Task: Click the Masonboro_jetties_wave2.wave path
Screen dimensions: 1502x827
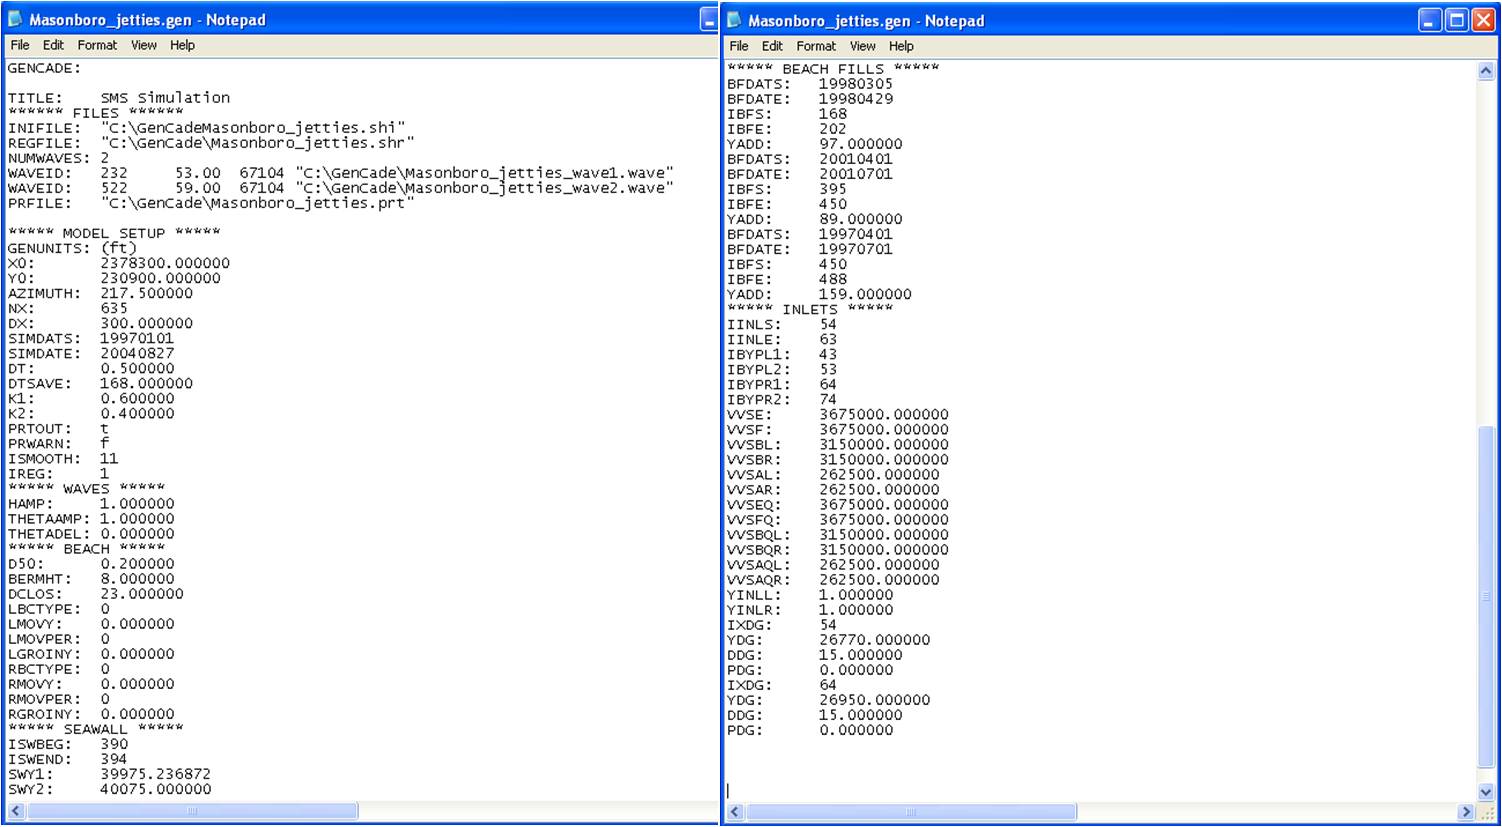Action: [x=484, y=188]
